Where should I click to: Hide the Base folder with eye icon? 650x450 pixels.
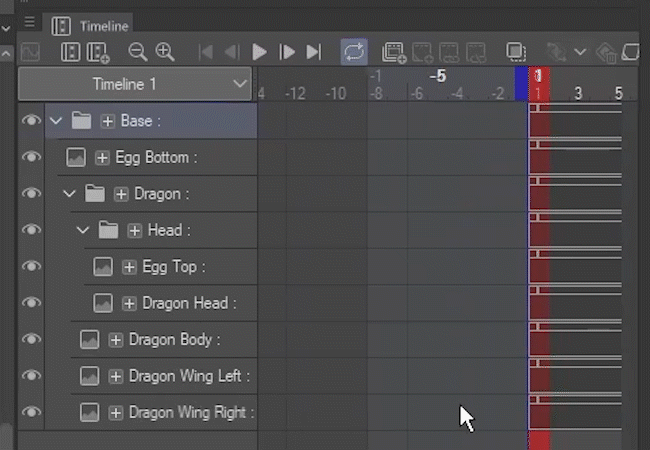(x=31, y=121)
